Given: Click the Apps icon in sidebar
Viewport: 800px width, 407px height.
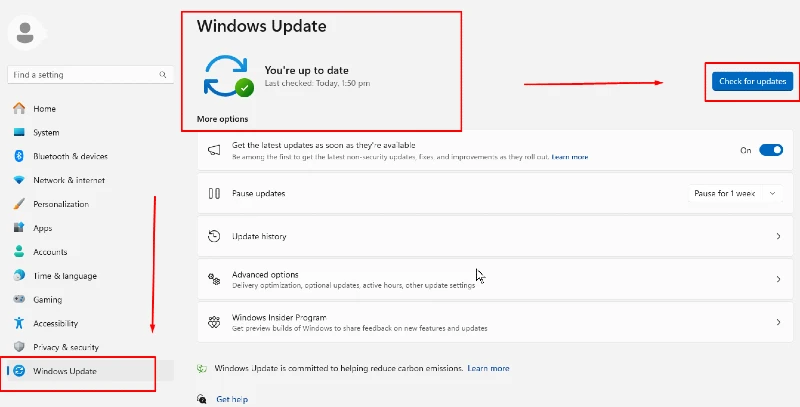Looking at the screenshot, I should [x=19, y=227].
